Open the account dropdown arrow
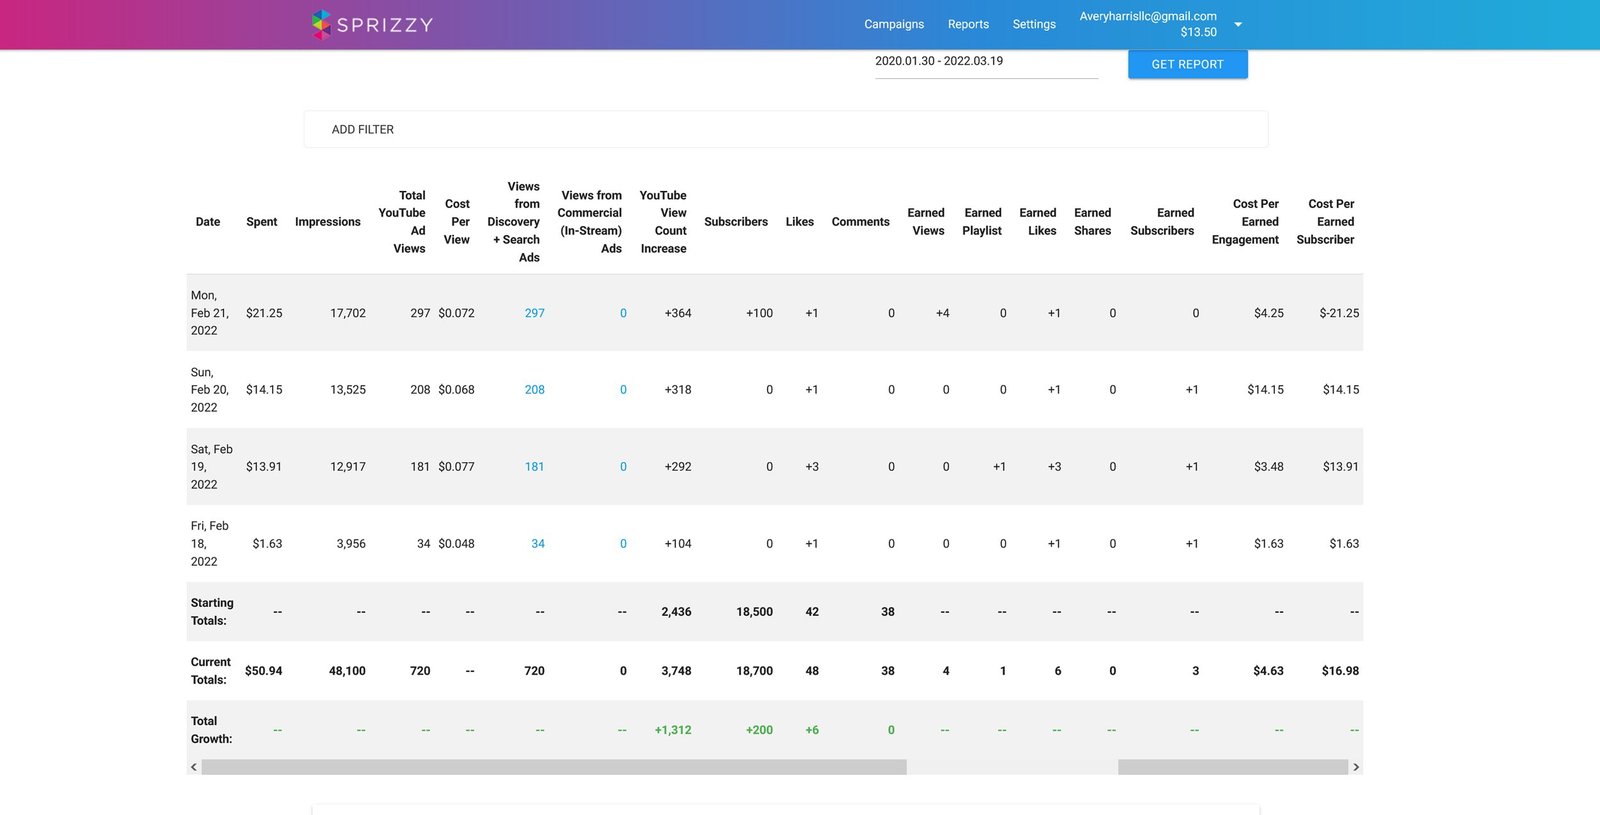 [x=1238, y=24]
